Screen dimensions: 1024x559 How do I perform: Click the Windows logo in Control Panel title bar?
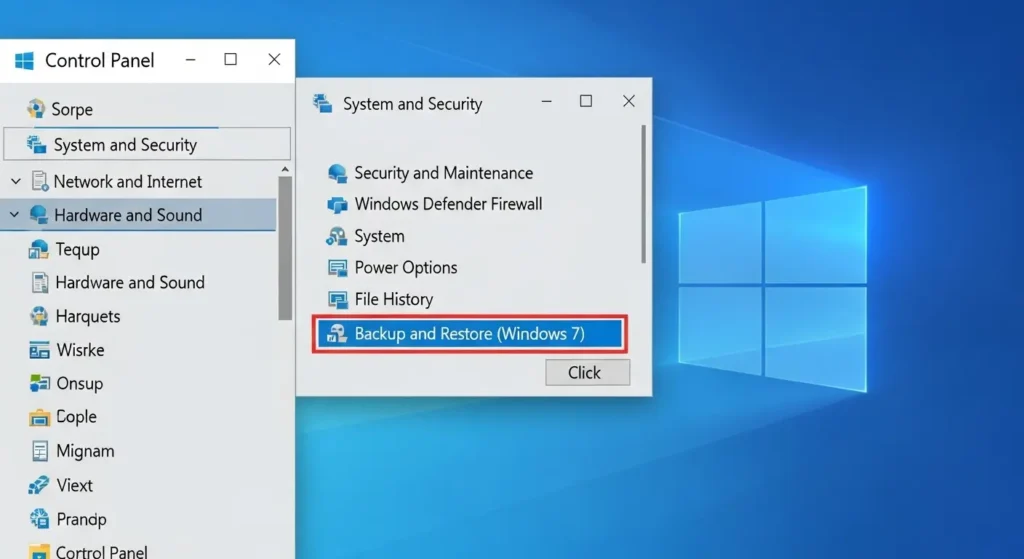pos(24,61)
